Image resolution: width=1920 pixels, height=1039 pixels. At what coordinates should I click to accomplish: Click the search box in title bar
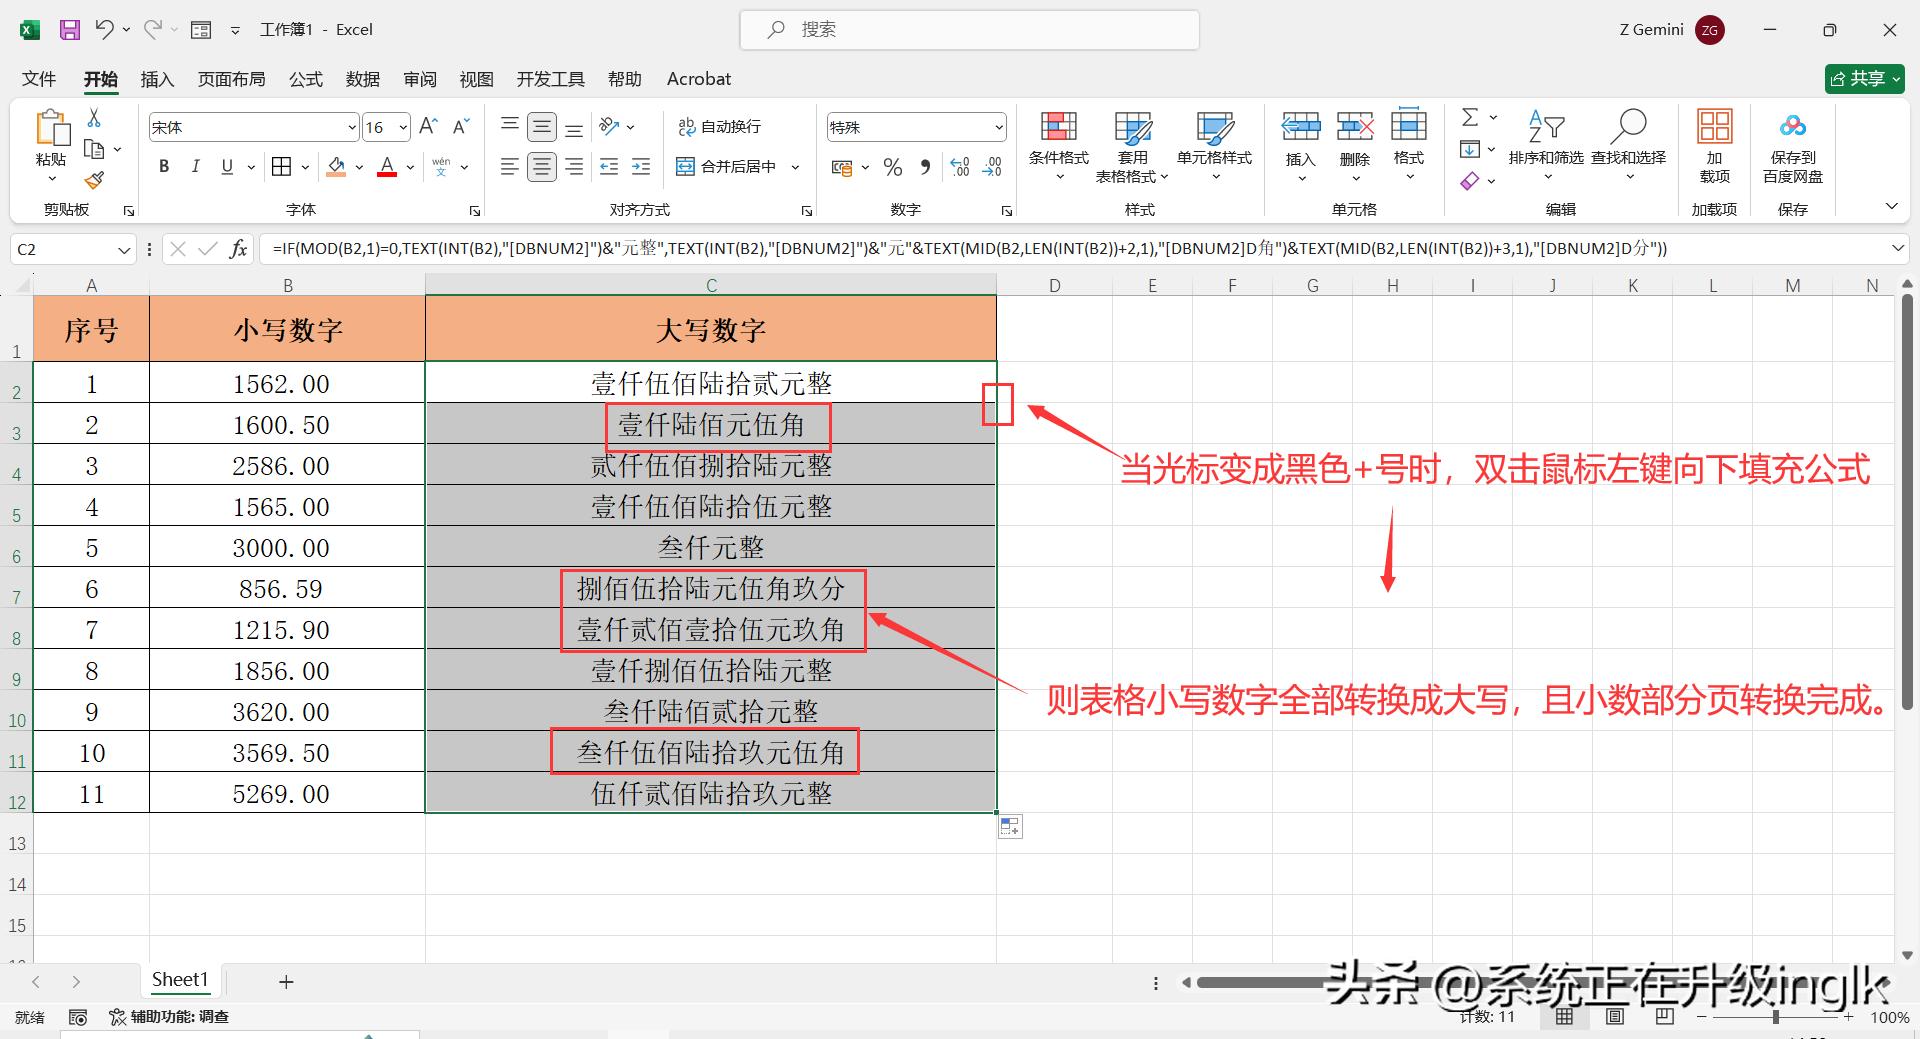(x=970, y=30)
